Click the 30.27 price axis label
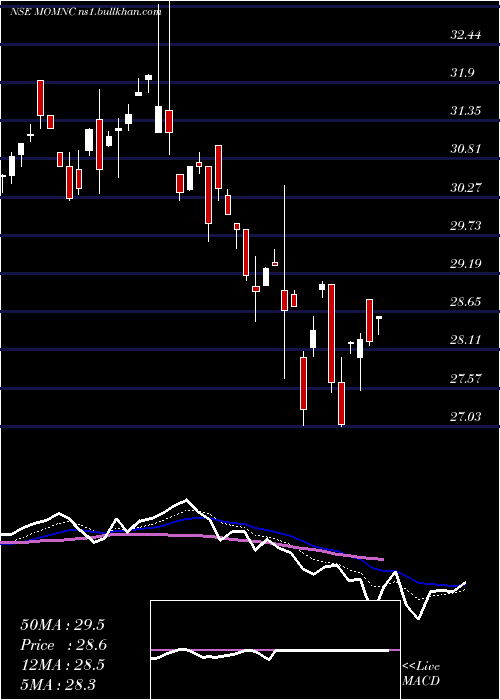This screenshot has height=700, width=500. tap(466, 188)
